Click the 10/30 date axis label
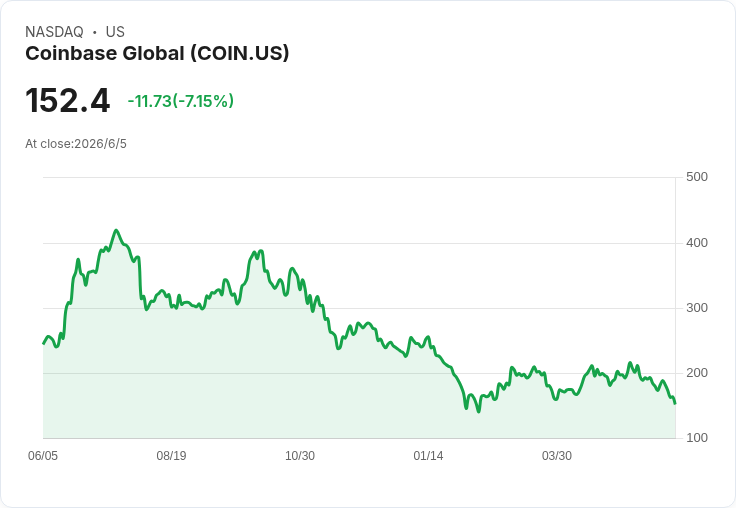Image resolution: width=736 pixels, height=508 pixels. tap(300, 456)
